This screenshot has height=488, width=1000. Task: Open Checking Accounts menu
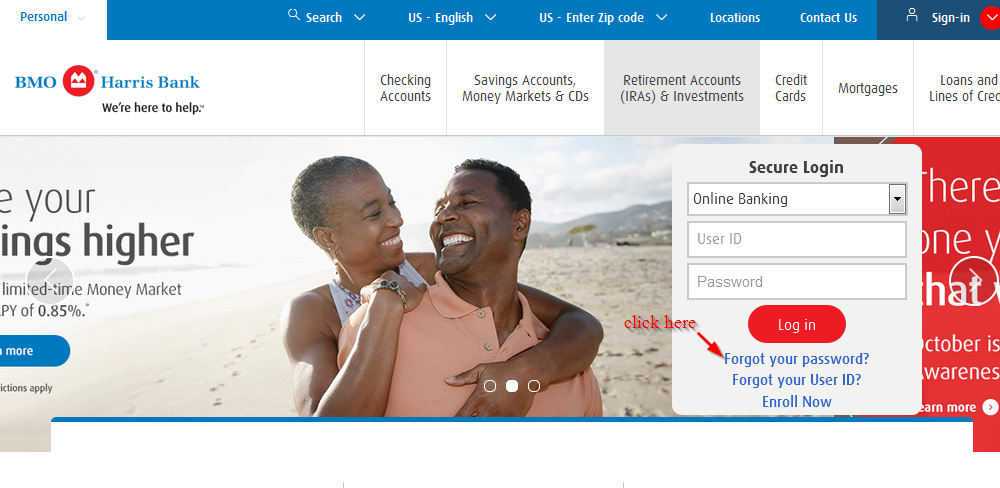[x=406, y=88]
